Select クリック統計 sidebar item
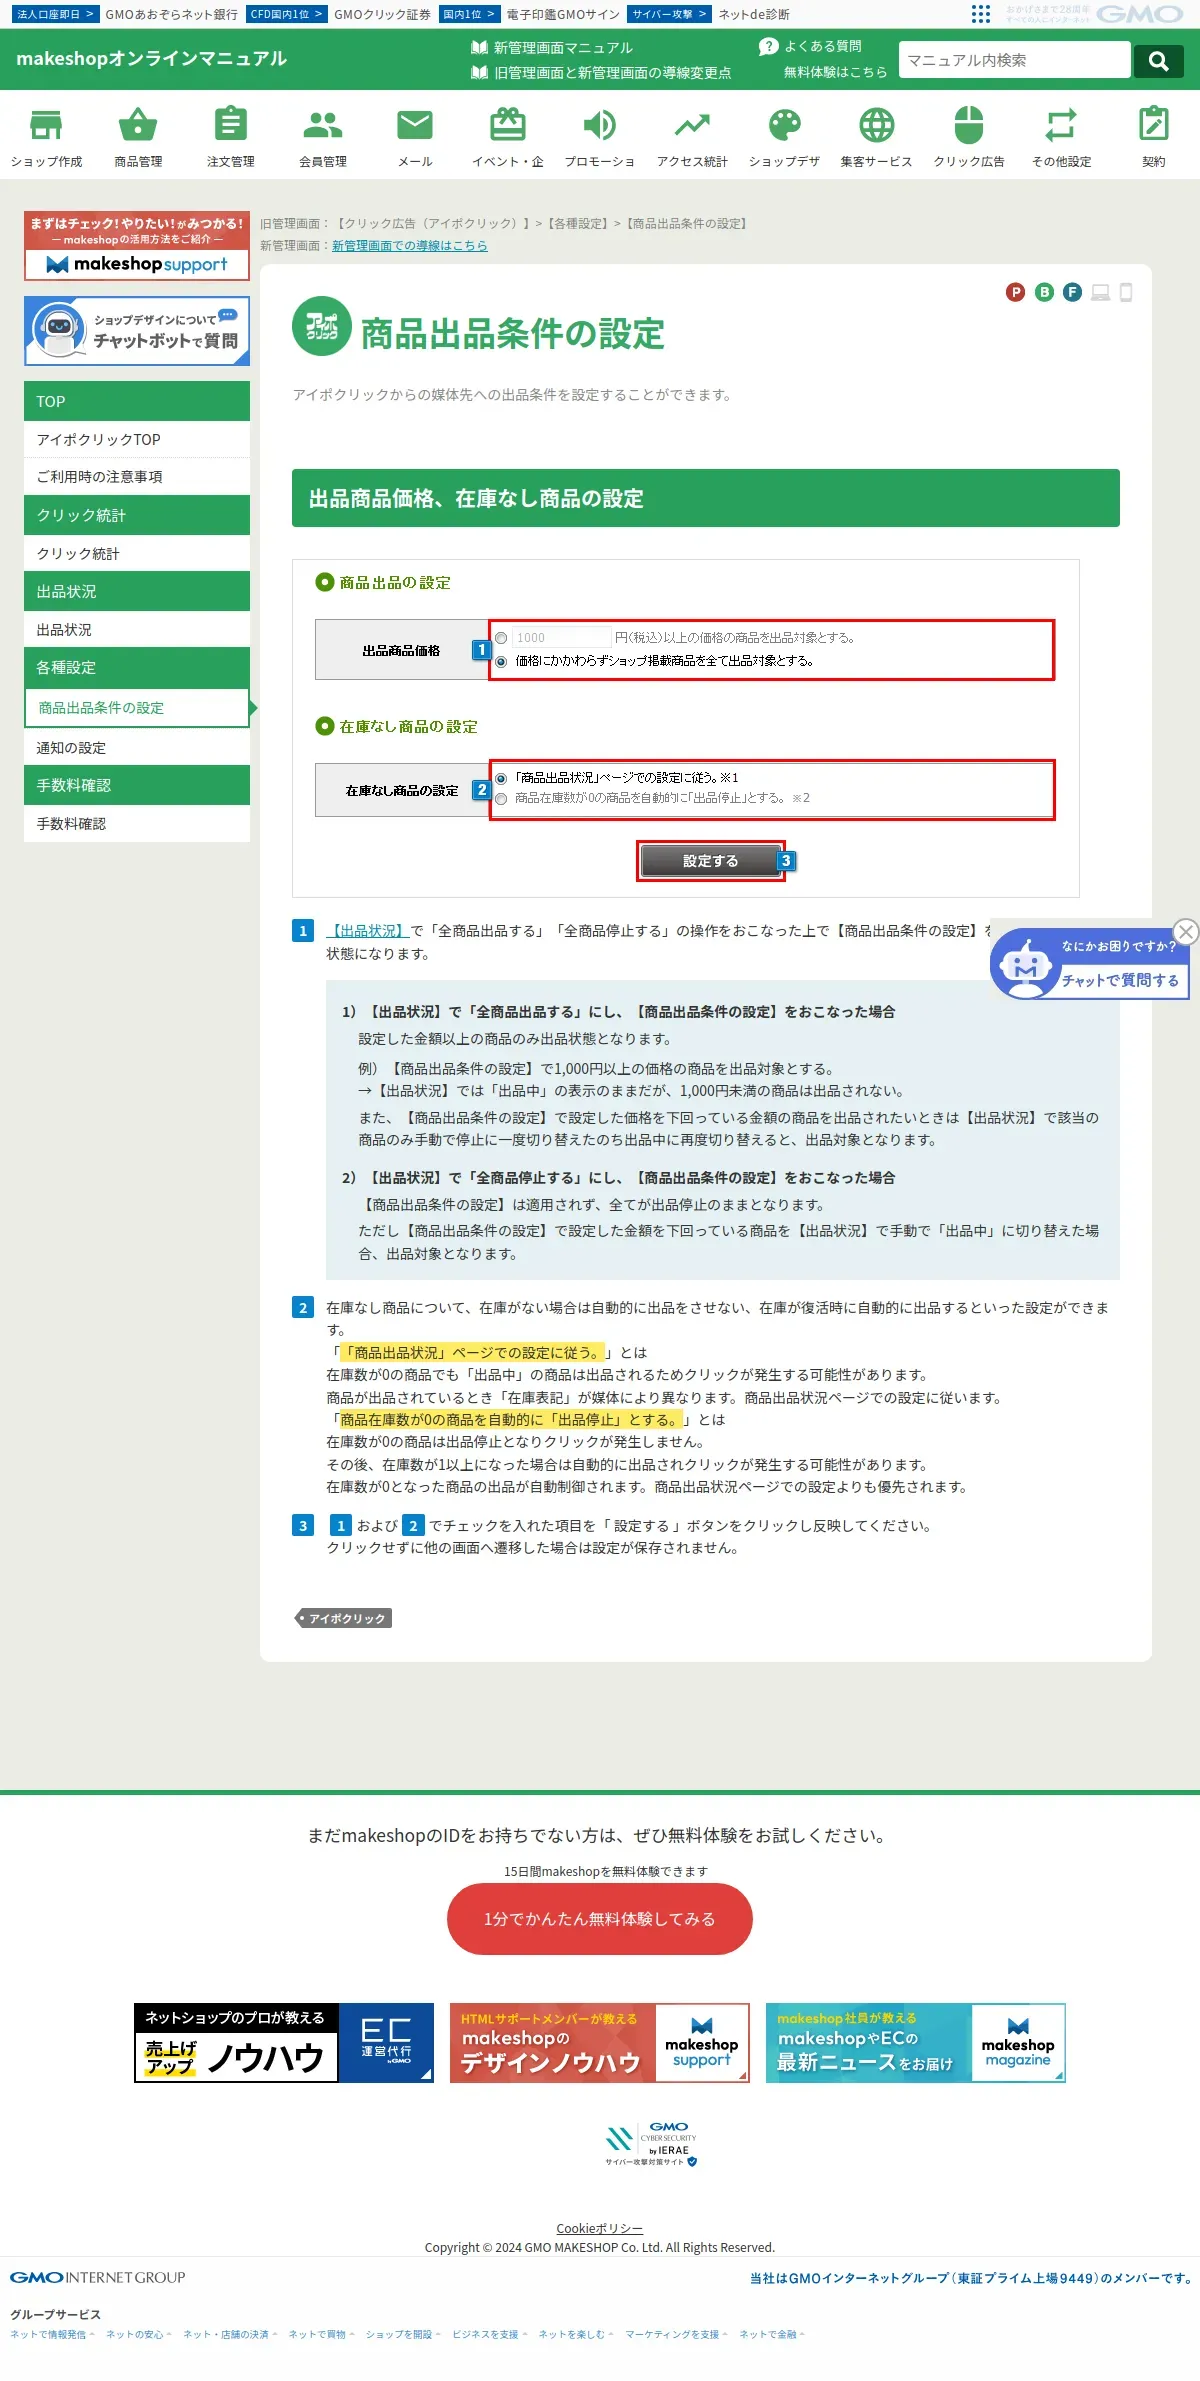The image size is (1200, 2381). tap(137, 554)
